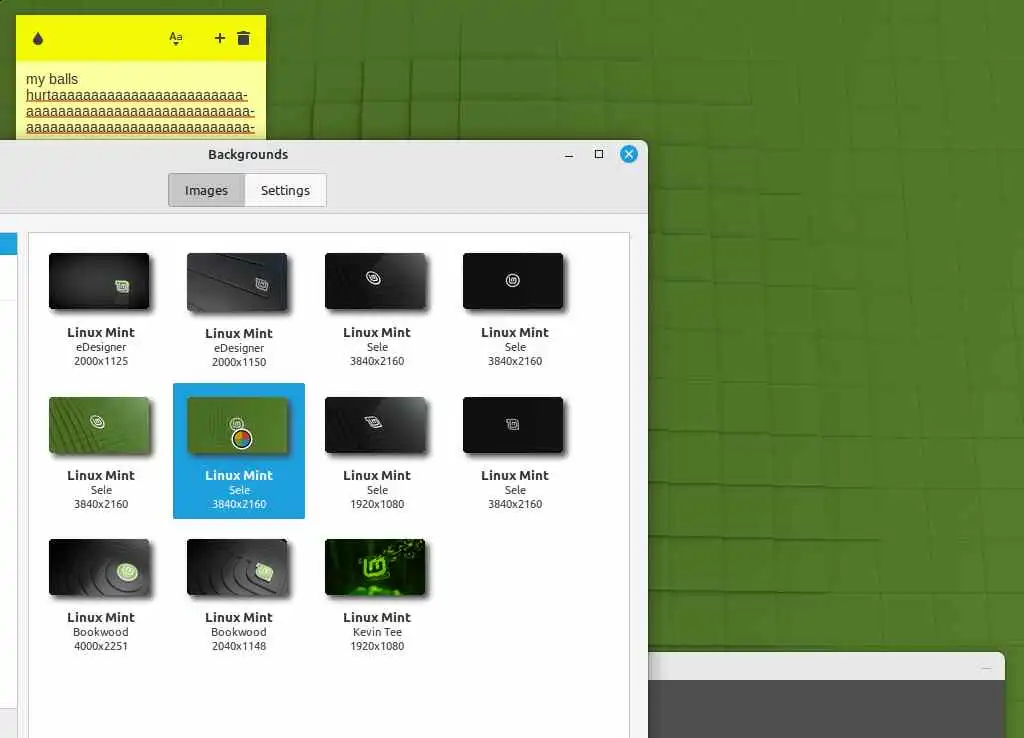Click the '4000x2251' resolution label
The width and height of the screenshot is (1024, 738).
(x=101, y=646)
